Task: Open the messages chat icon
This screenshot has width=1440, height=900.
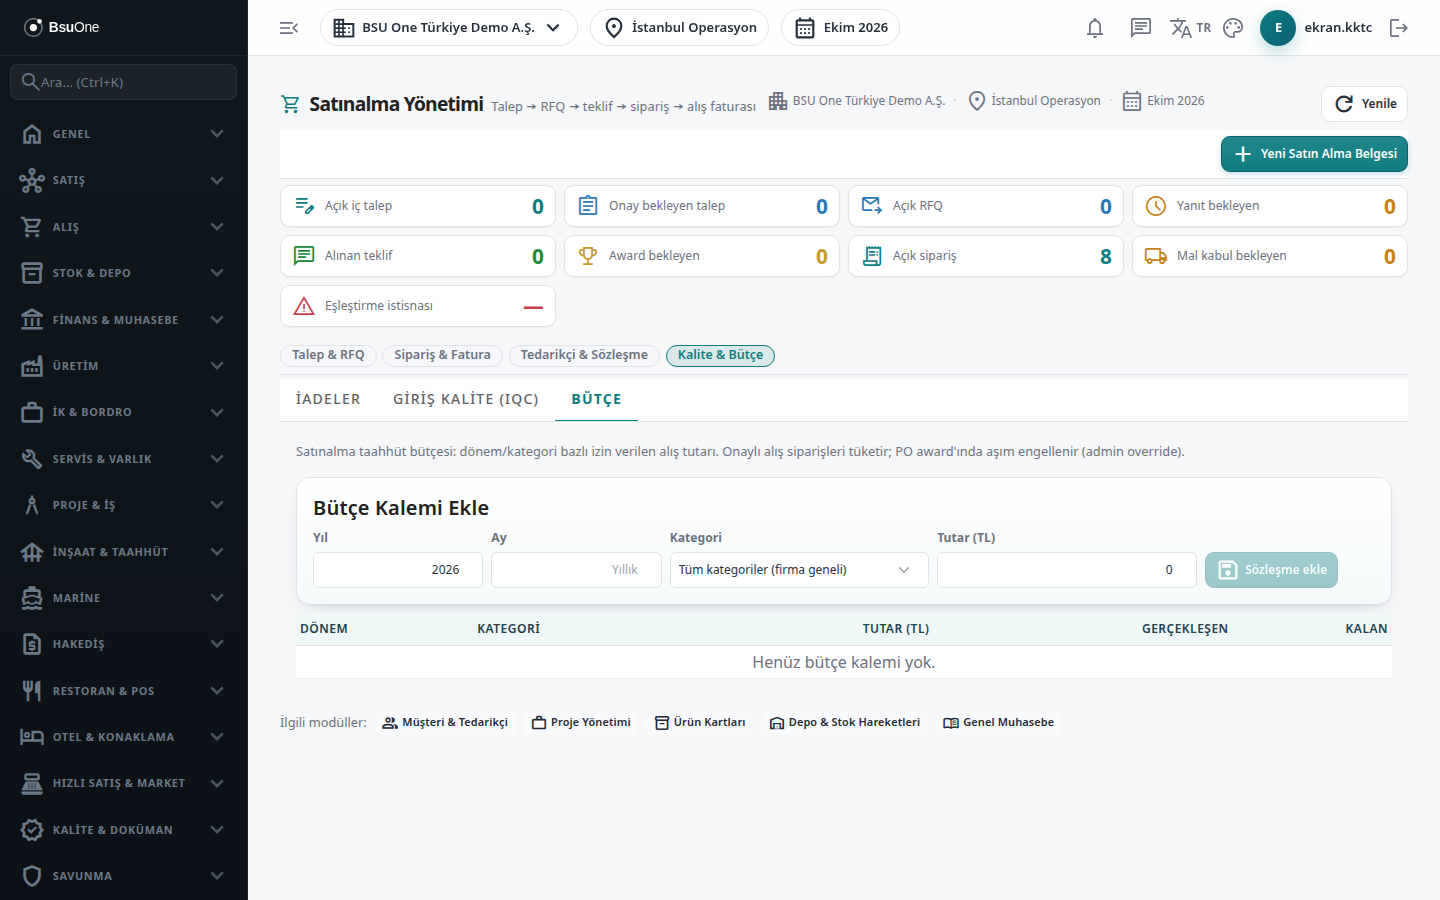Action: (x=1140, y=28)
